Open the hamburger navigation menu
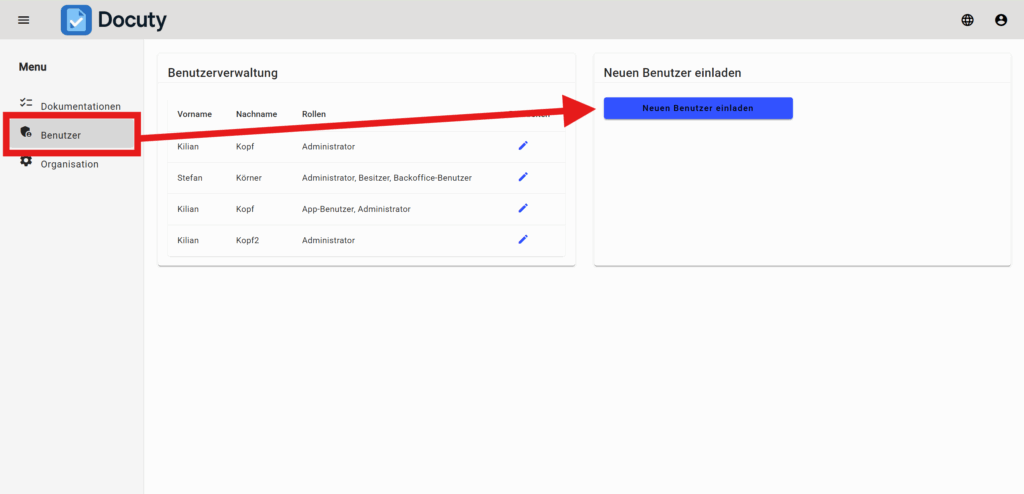This screenshot has width=1024, height=494. pyautogui.click(x=24, y=20)
